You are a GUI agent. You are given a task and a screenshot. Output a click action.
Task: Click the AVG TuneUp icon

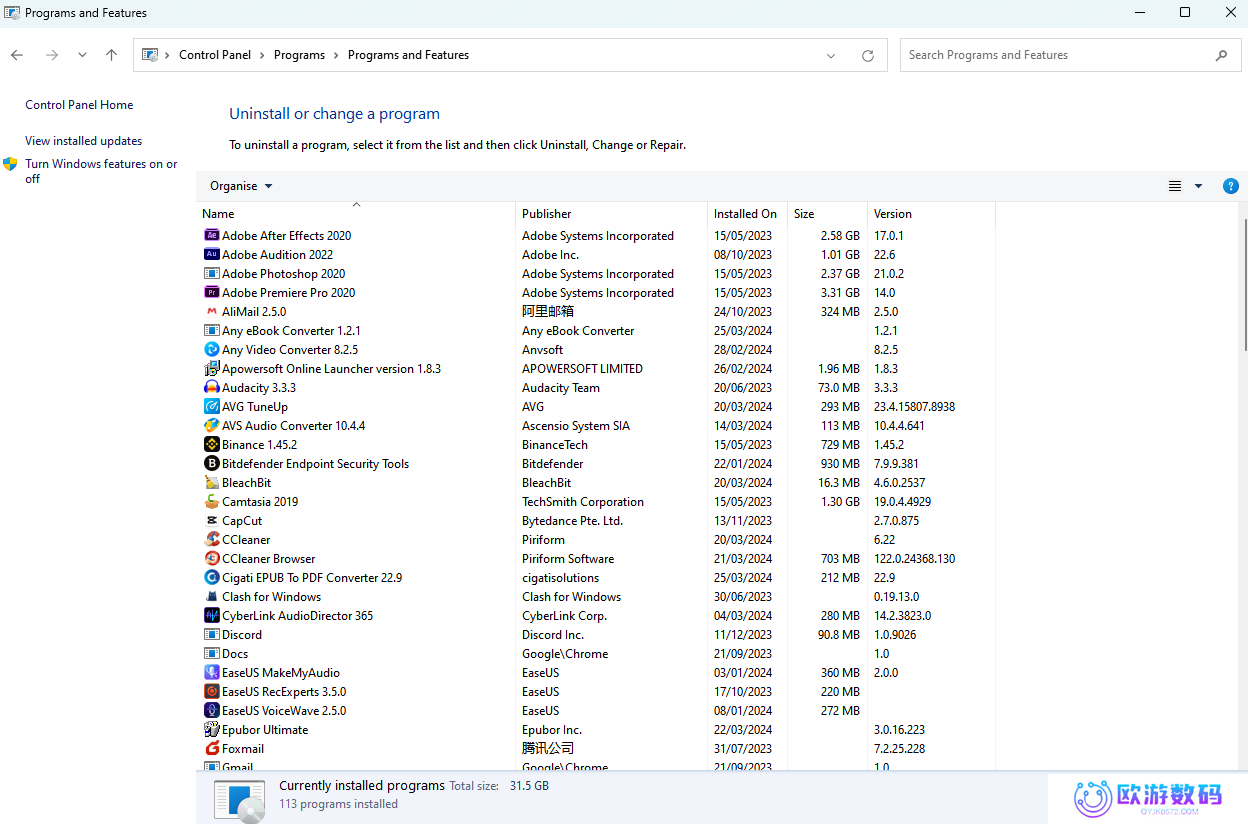pos(211,407)
